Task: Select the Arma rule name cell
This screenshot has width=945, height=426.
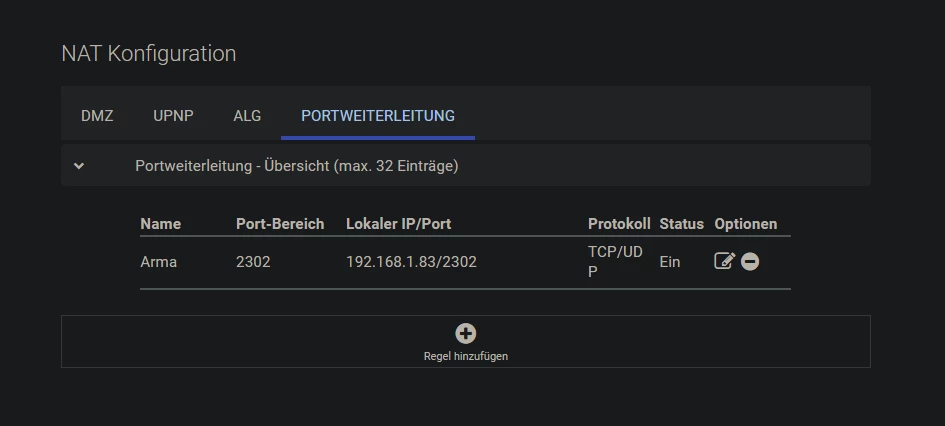Action: 159,262
